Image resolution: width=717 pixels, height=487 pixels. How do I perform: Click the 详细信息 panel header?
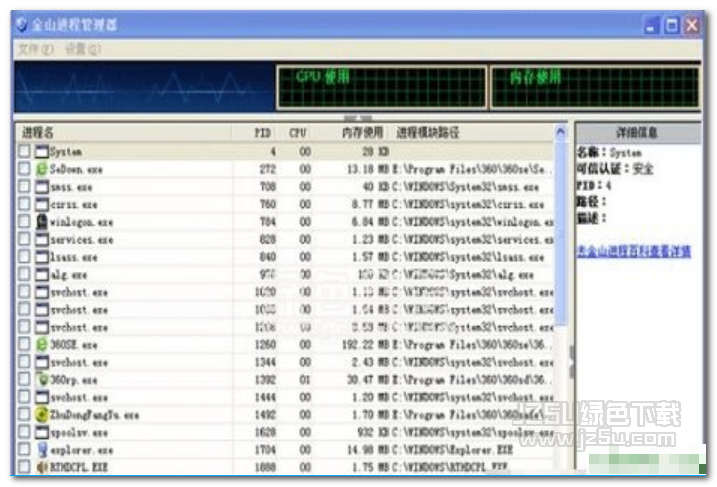point(638,133)
